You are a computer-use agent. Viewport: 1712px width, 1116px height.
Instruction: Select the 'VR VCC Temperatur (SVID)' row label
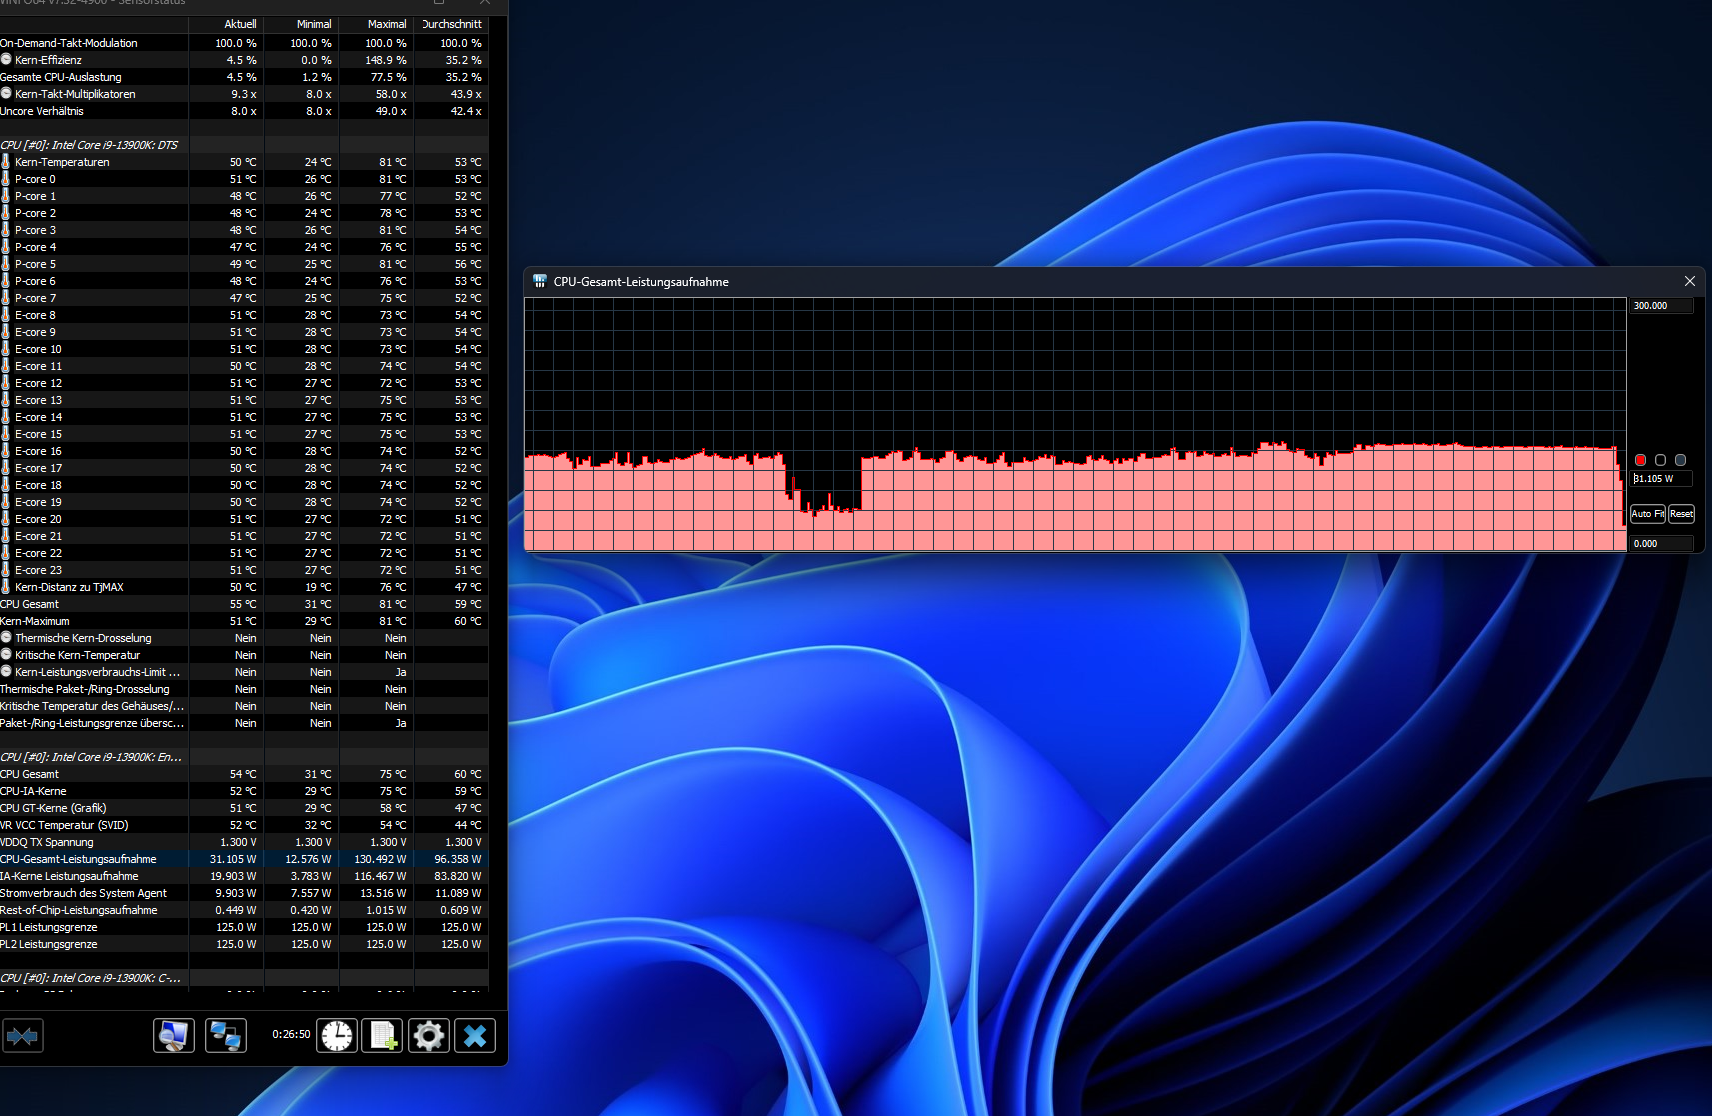(x=64, y=825)
